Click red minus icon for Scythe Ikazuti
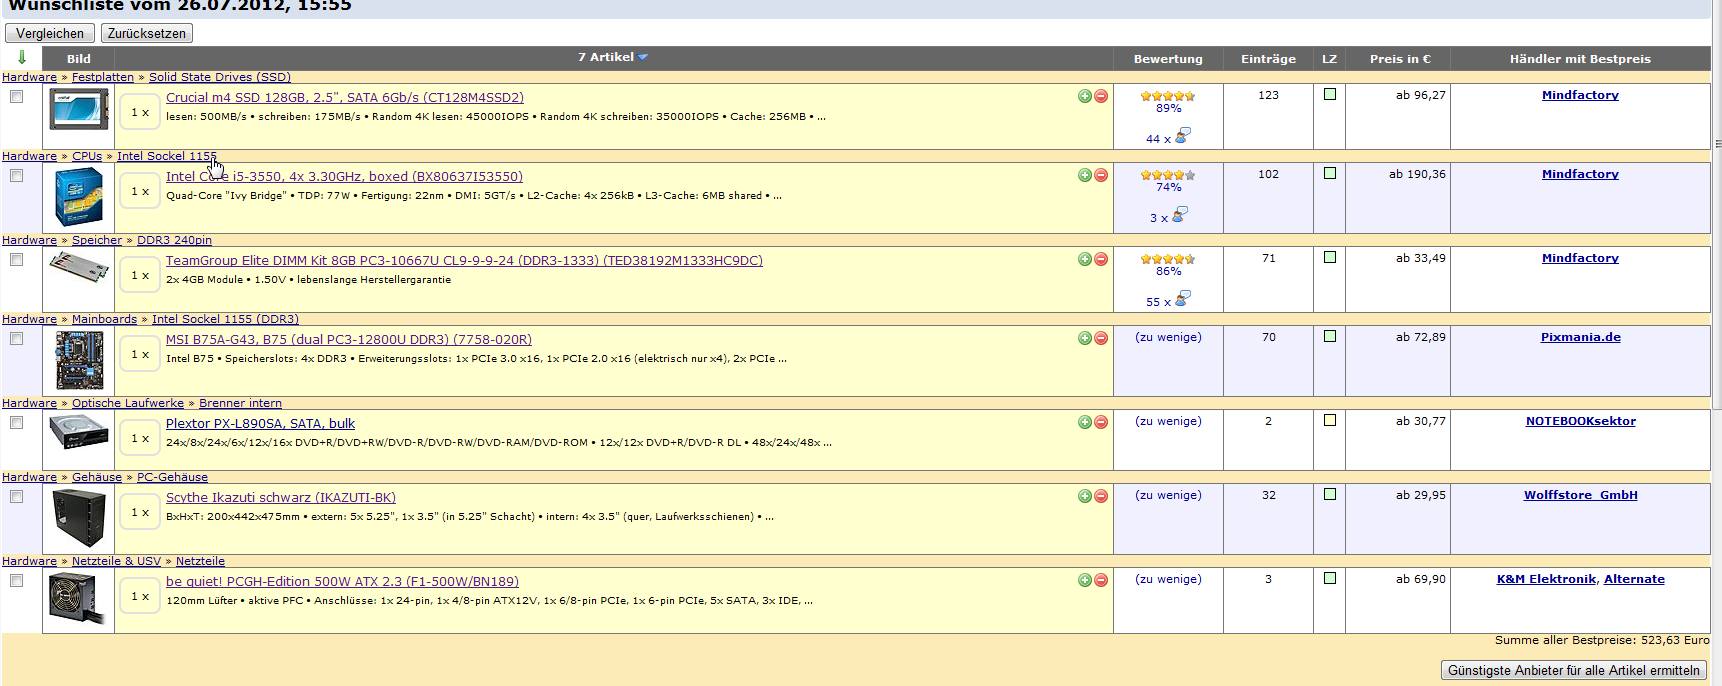The width and height of the screenshot is (1722, 686). point(1101,496)
